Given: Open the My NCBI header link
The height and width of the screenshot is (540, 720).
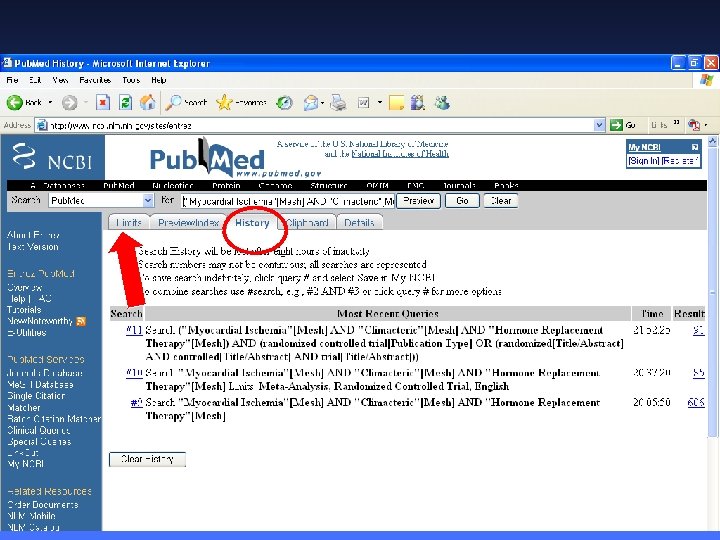Looking at the screenshot, I should coord(644,147).
